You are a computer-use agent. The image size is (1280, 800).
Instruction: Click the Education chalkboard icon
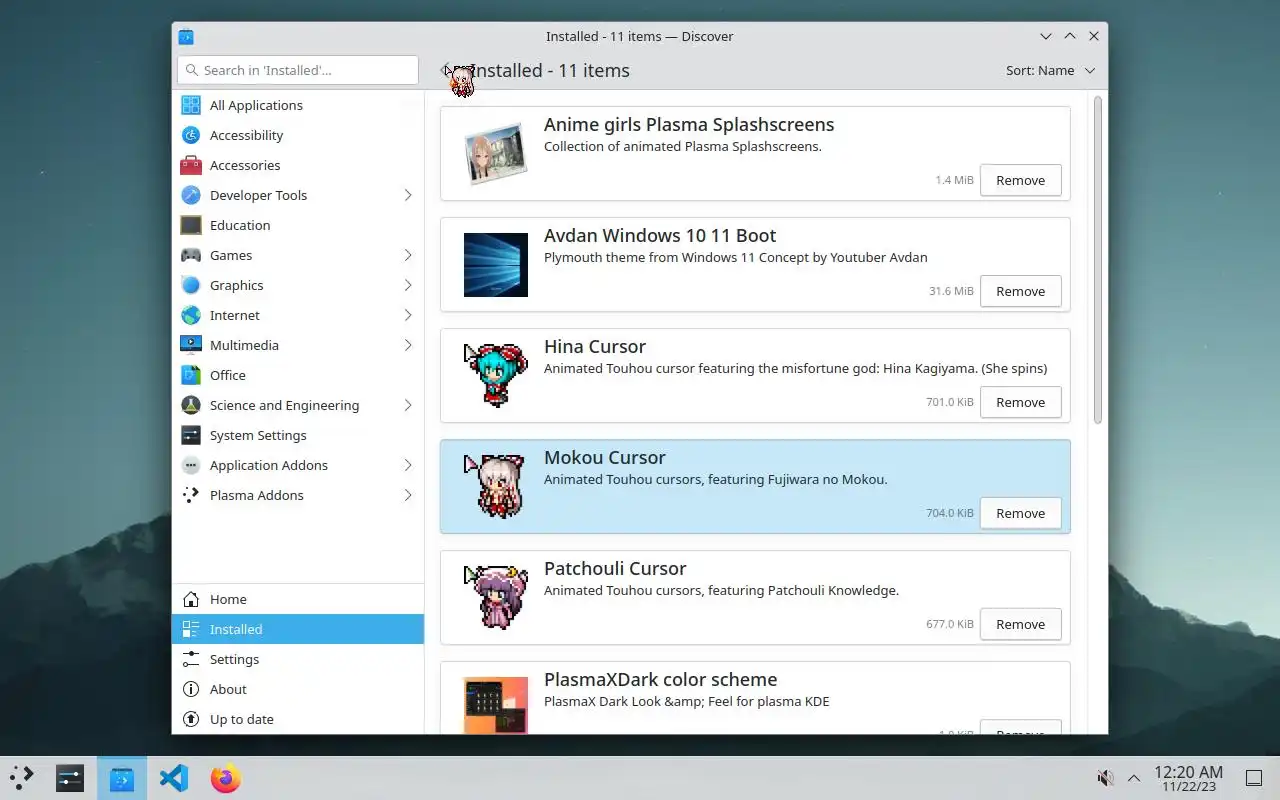click(191, 225)
